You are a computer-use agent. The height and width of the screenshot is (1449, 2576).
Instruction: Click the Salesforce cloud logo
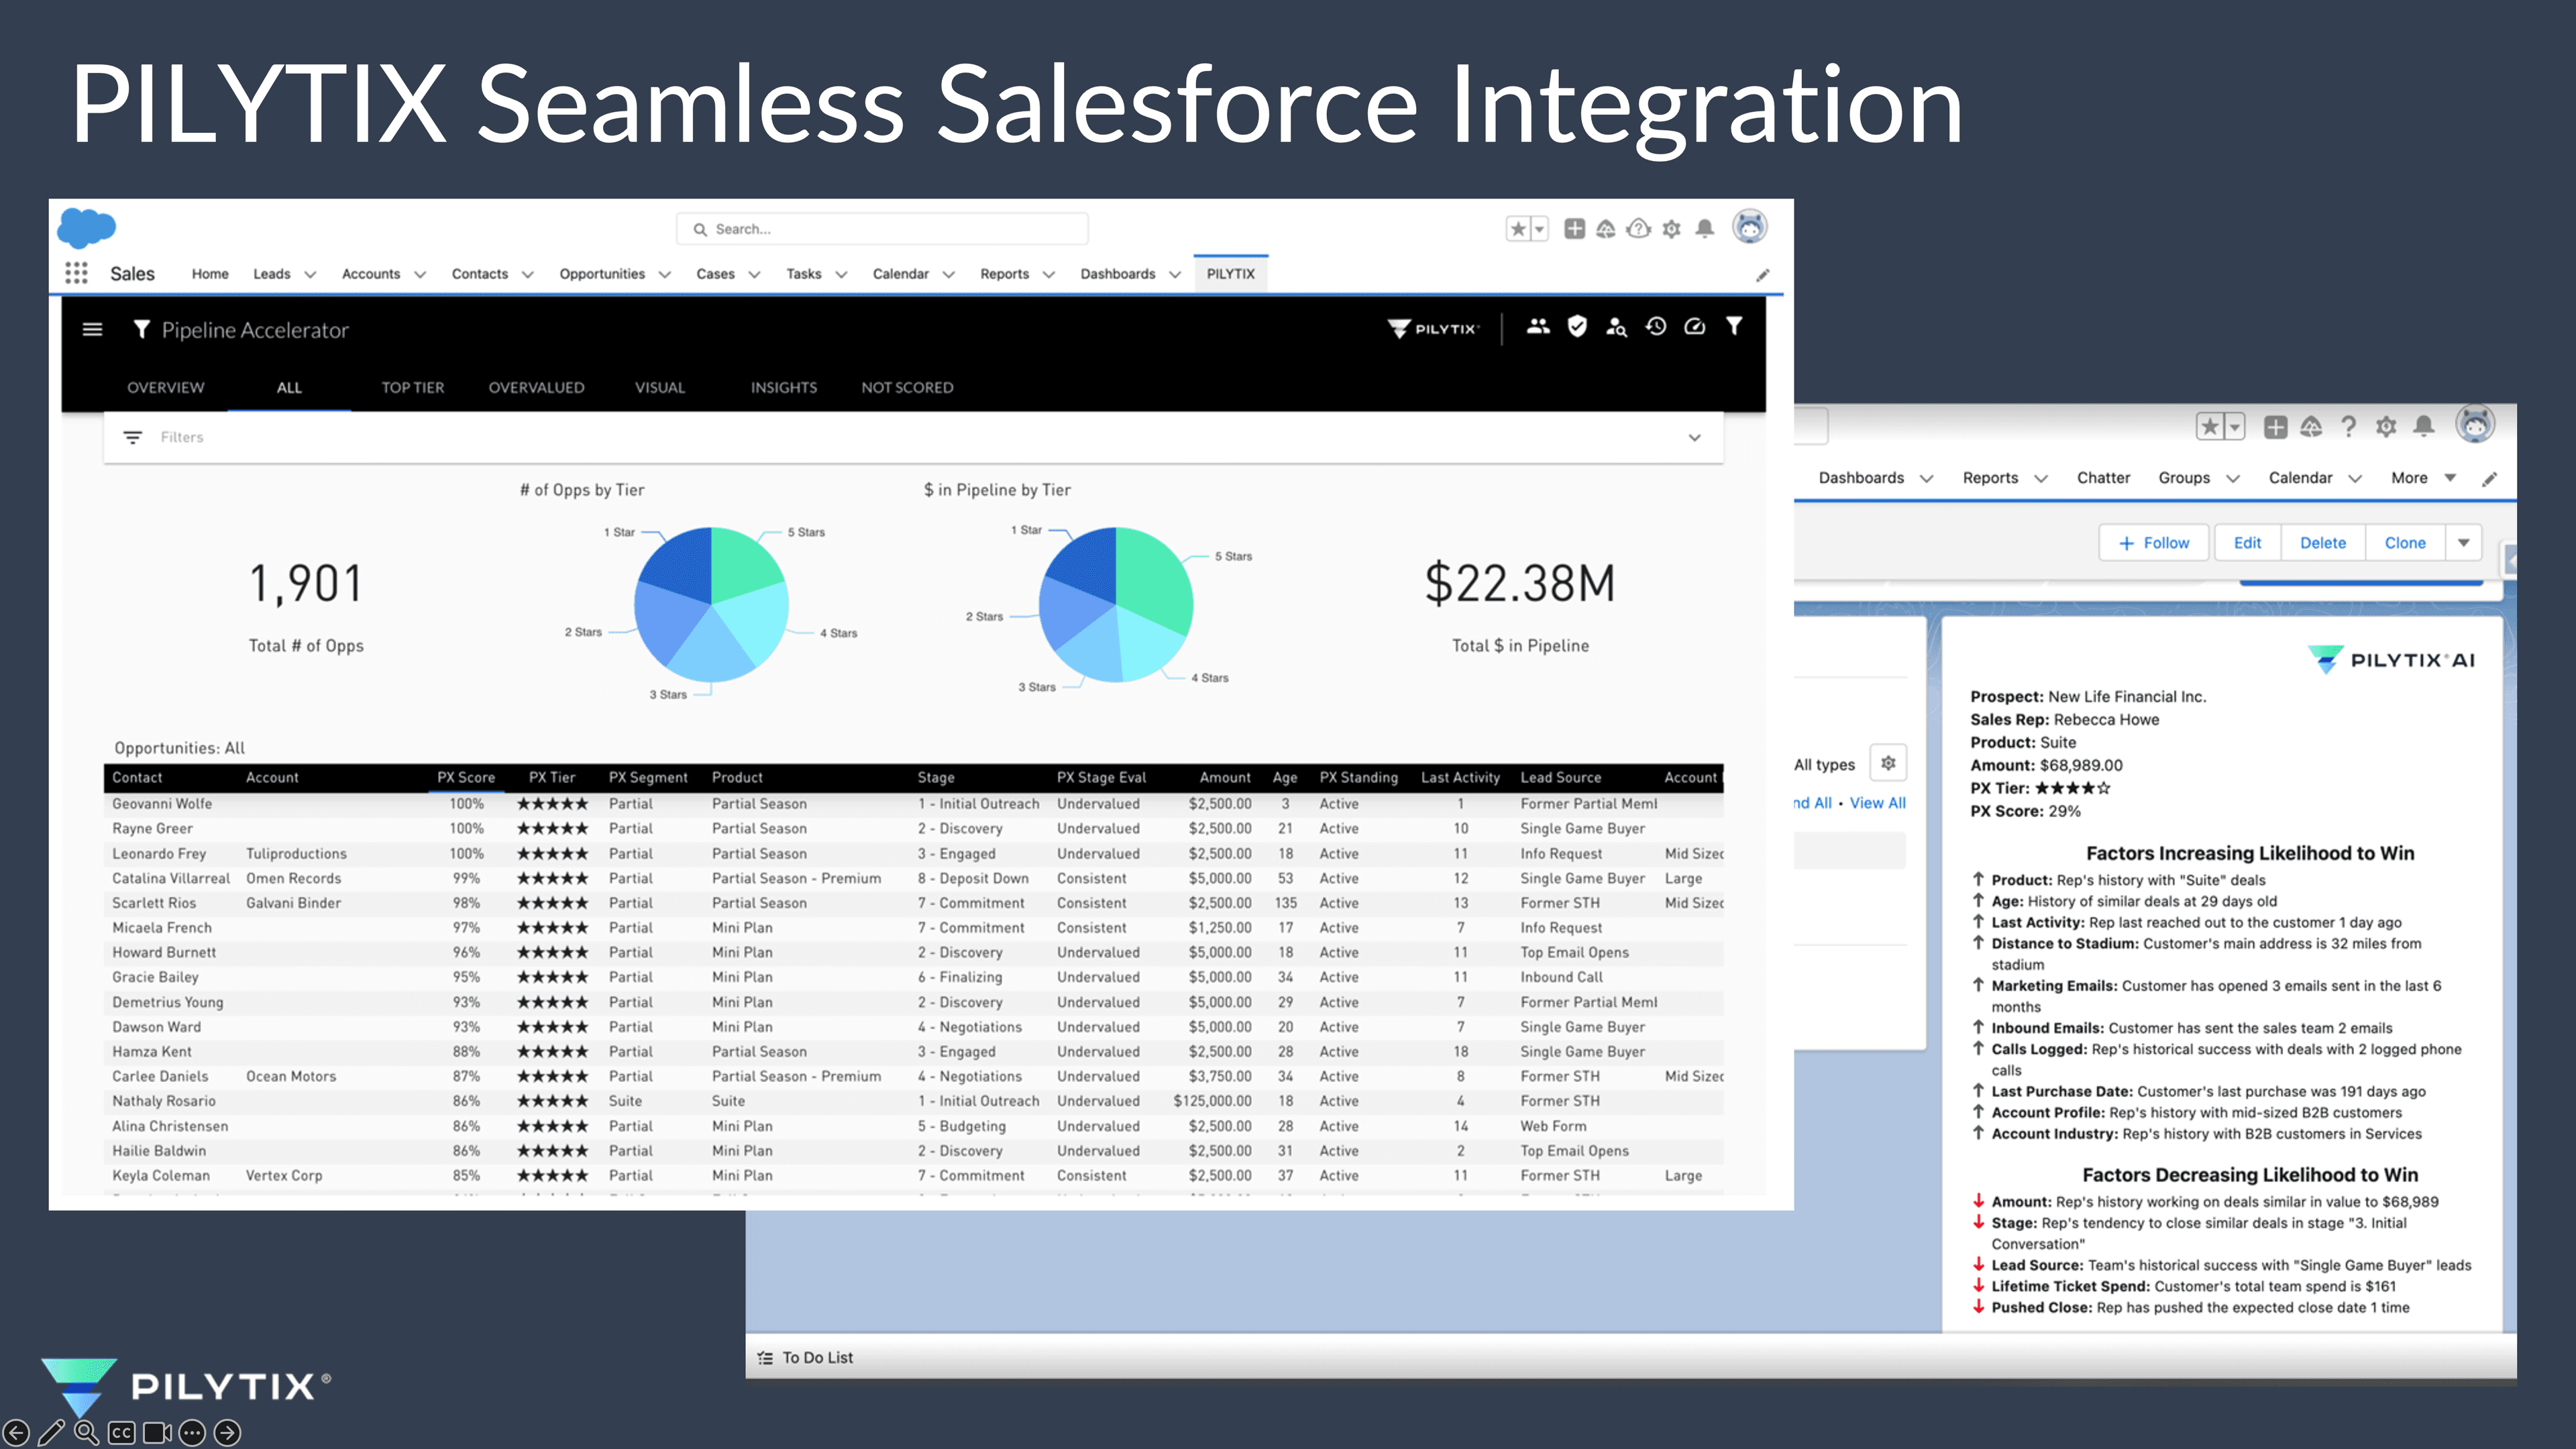(x=86, y=227)
